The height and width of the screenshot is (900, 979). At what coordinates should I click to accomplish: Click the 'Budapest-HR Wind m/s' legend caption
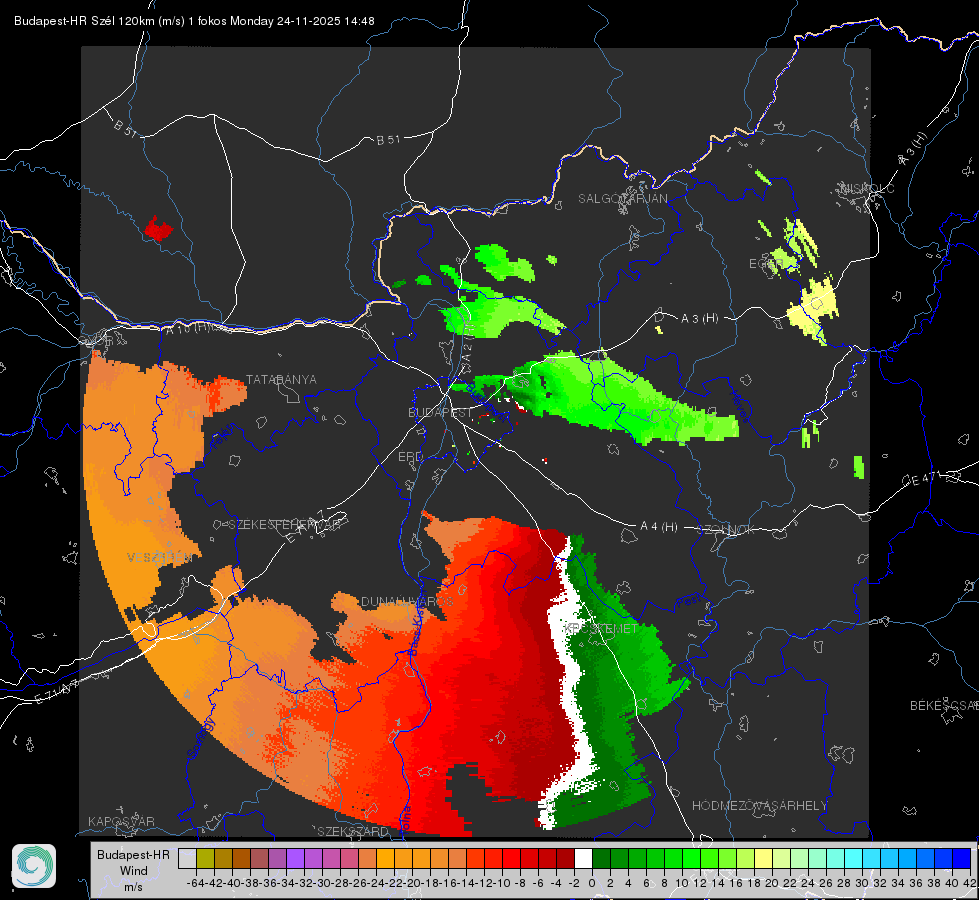(x=134, y=870)
